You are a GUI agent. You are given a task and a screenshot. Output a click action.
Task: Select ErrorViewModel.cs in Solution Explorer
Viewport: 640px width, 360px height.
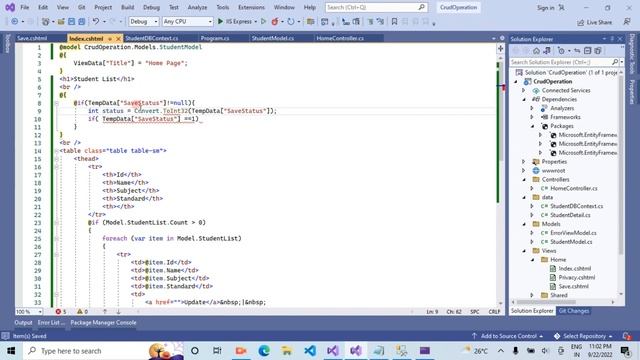573,233
